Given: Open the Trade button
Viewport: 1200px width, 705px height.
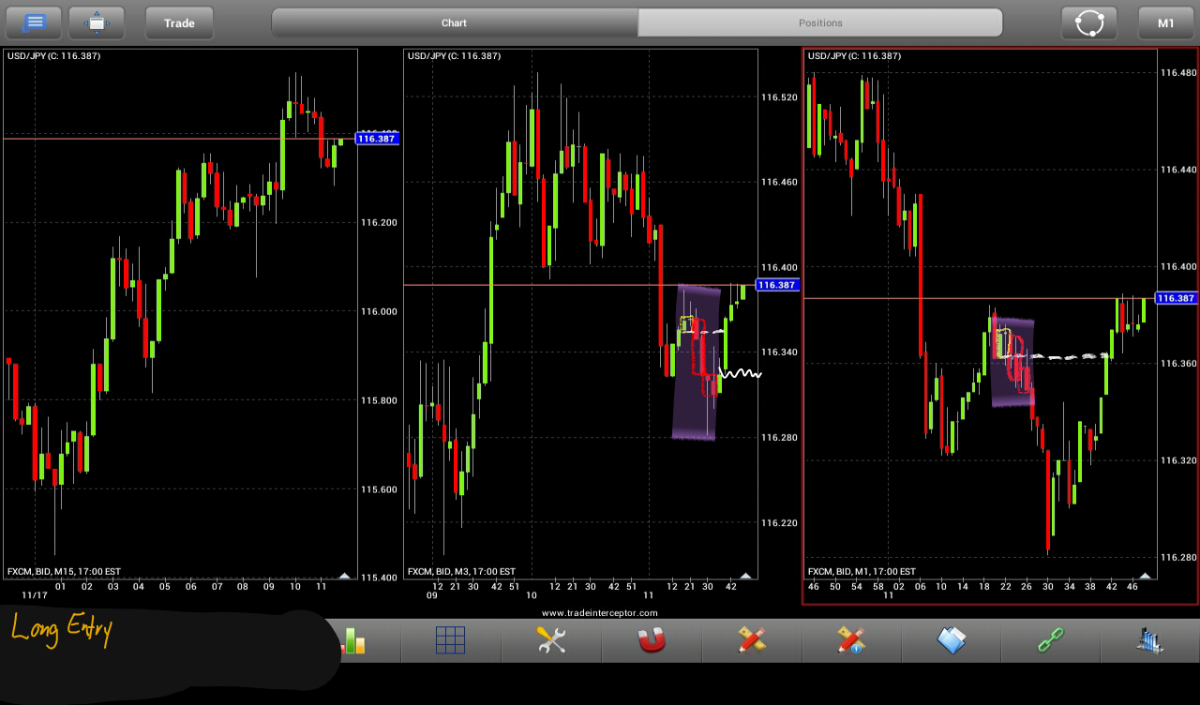Looking at the screenshot, I should pyautogui.click(x=179, y=22).
